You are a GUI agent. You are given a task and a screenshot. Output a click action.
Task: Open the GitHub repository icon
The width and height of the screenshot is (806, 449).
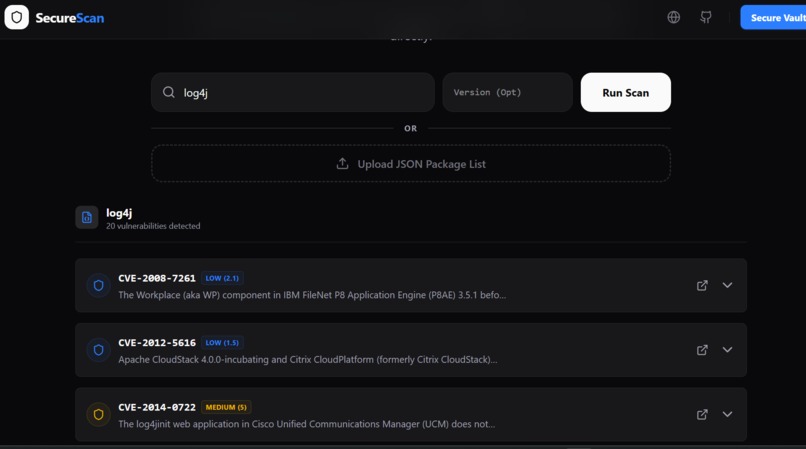point(706,17)
